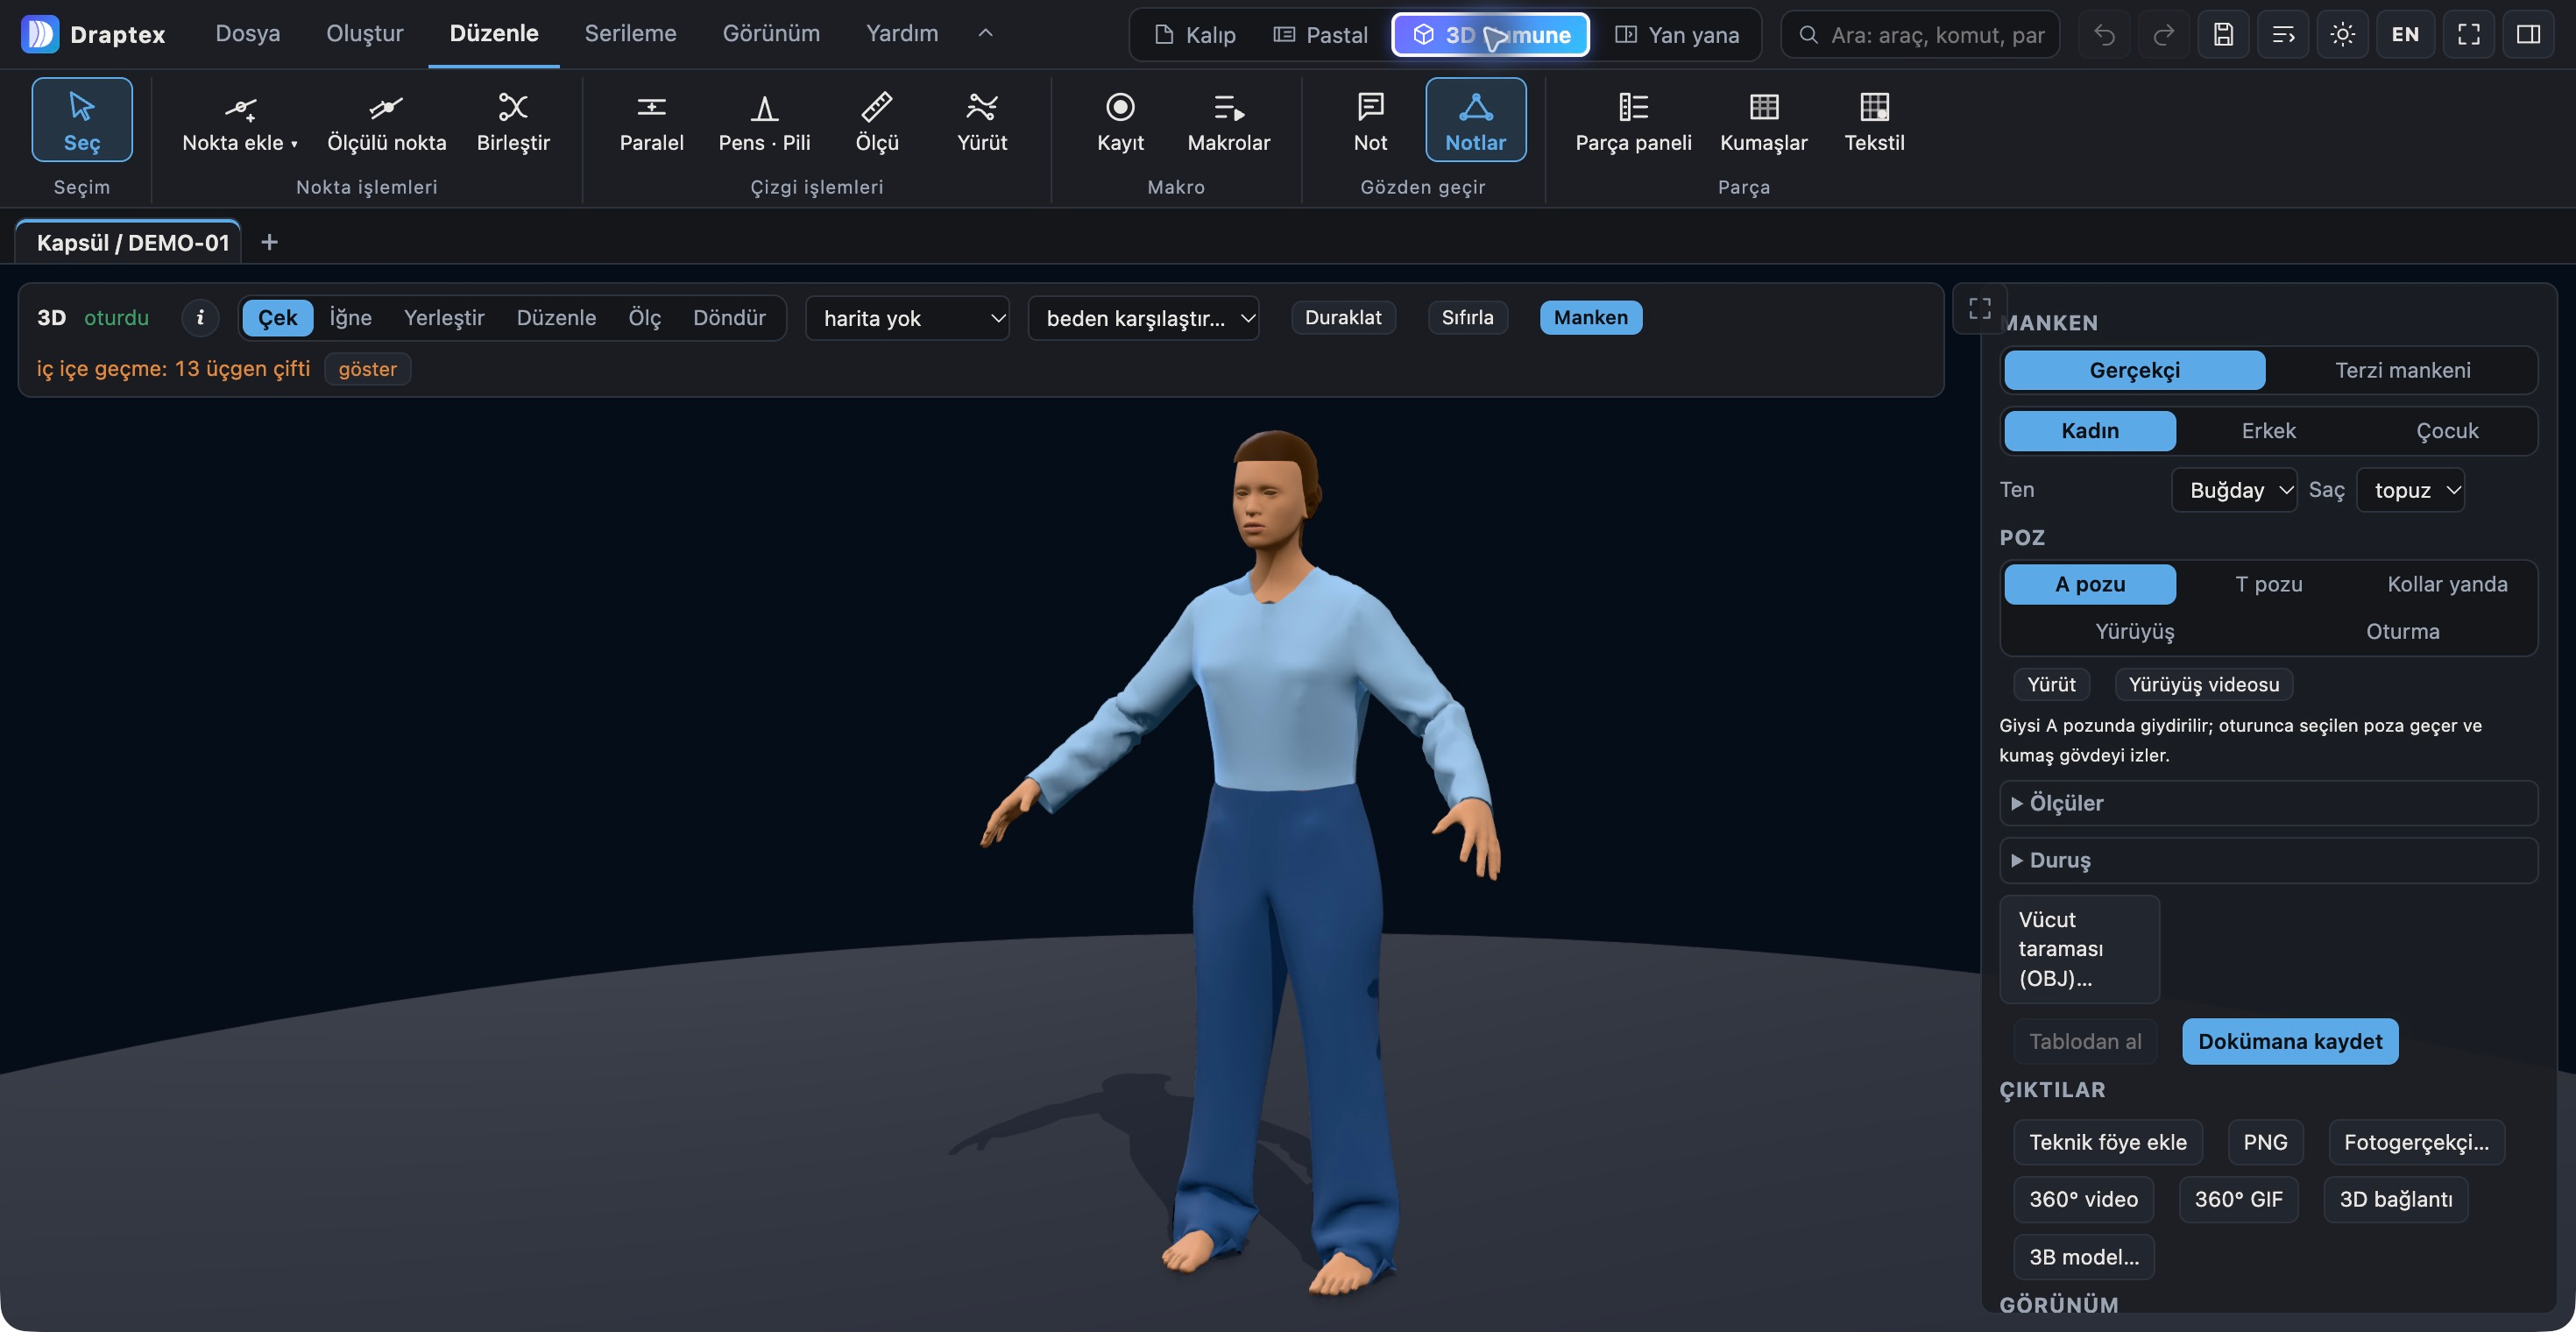
Task: Set pose to Oturma
Action: point(2402,631)
